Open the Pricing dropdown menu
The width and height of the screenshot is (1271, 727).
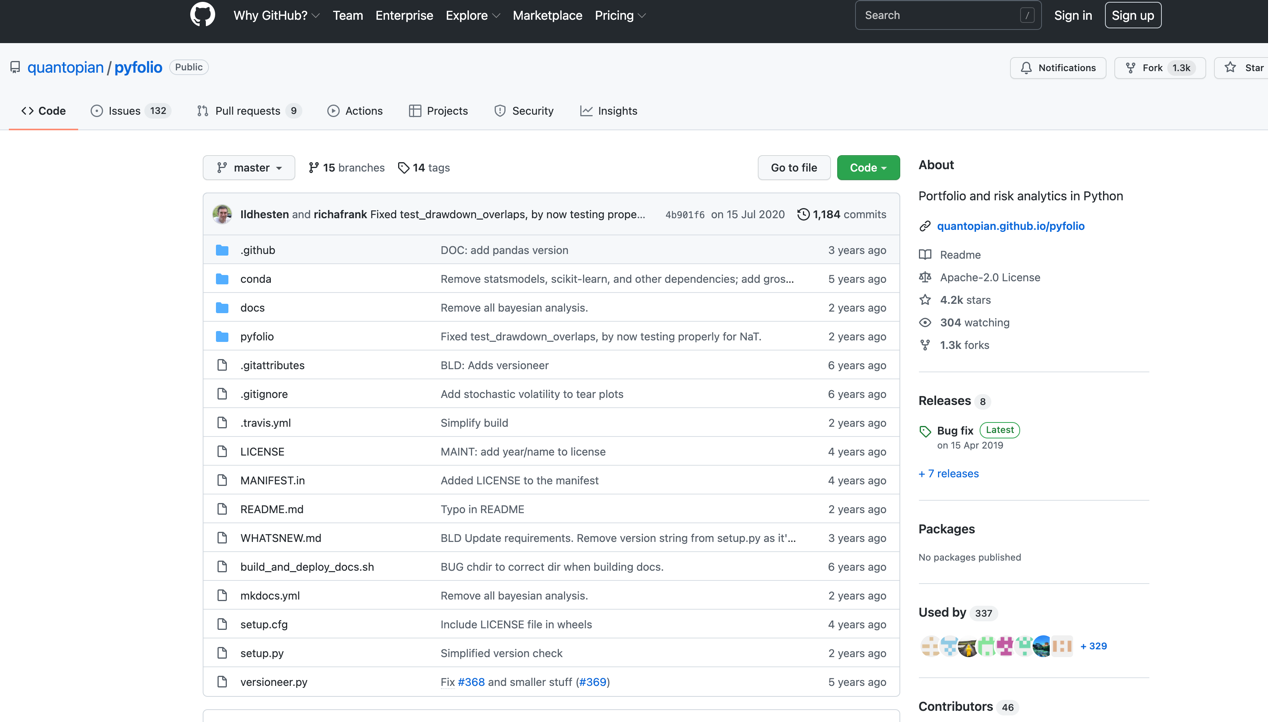(621, 16)
